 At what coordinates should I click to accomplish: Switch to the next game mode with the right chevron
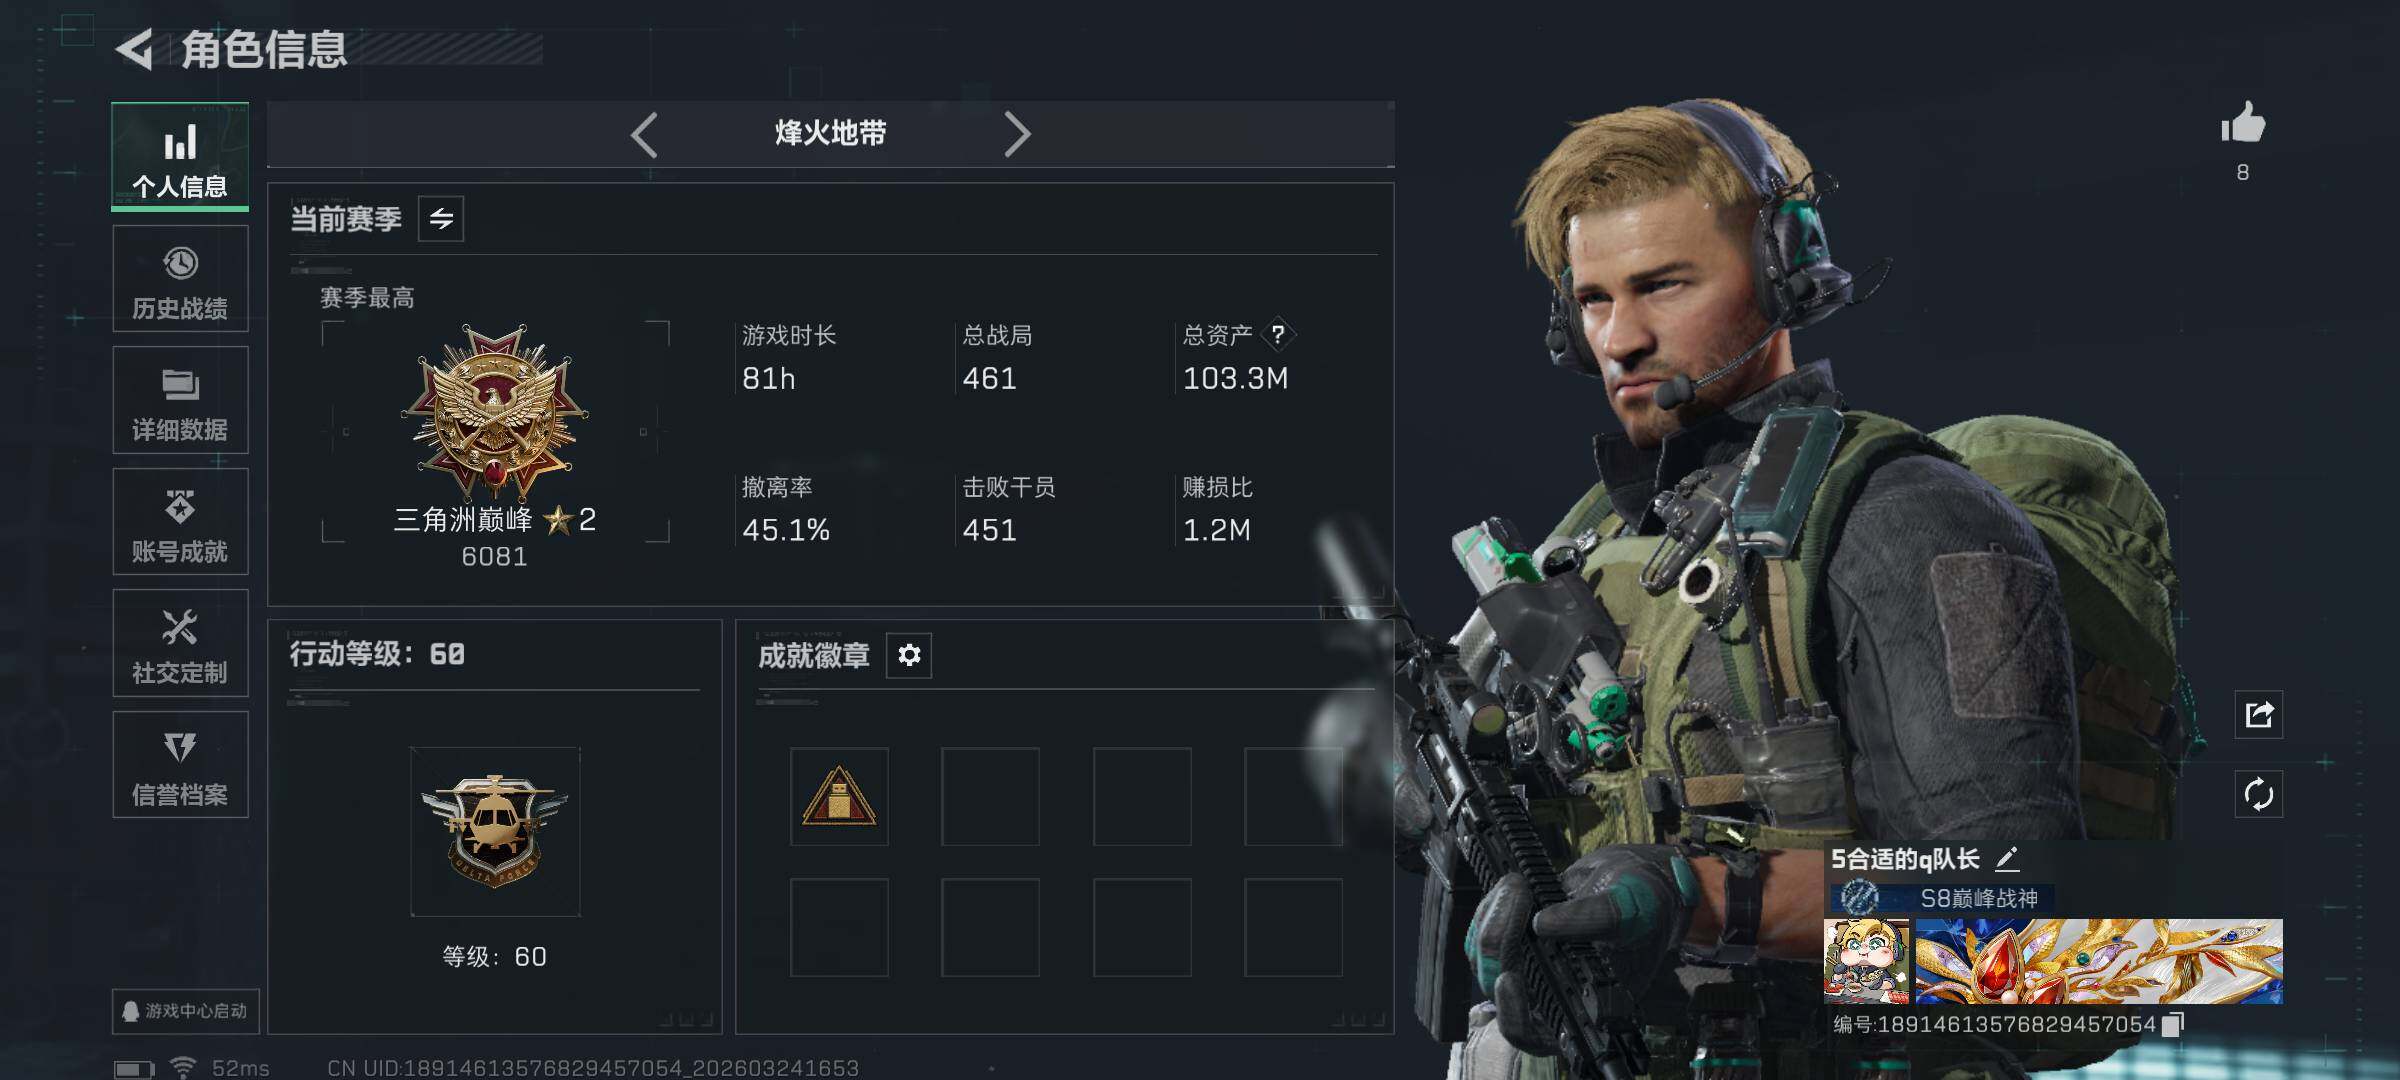[x=1017, y=134]
